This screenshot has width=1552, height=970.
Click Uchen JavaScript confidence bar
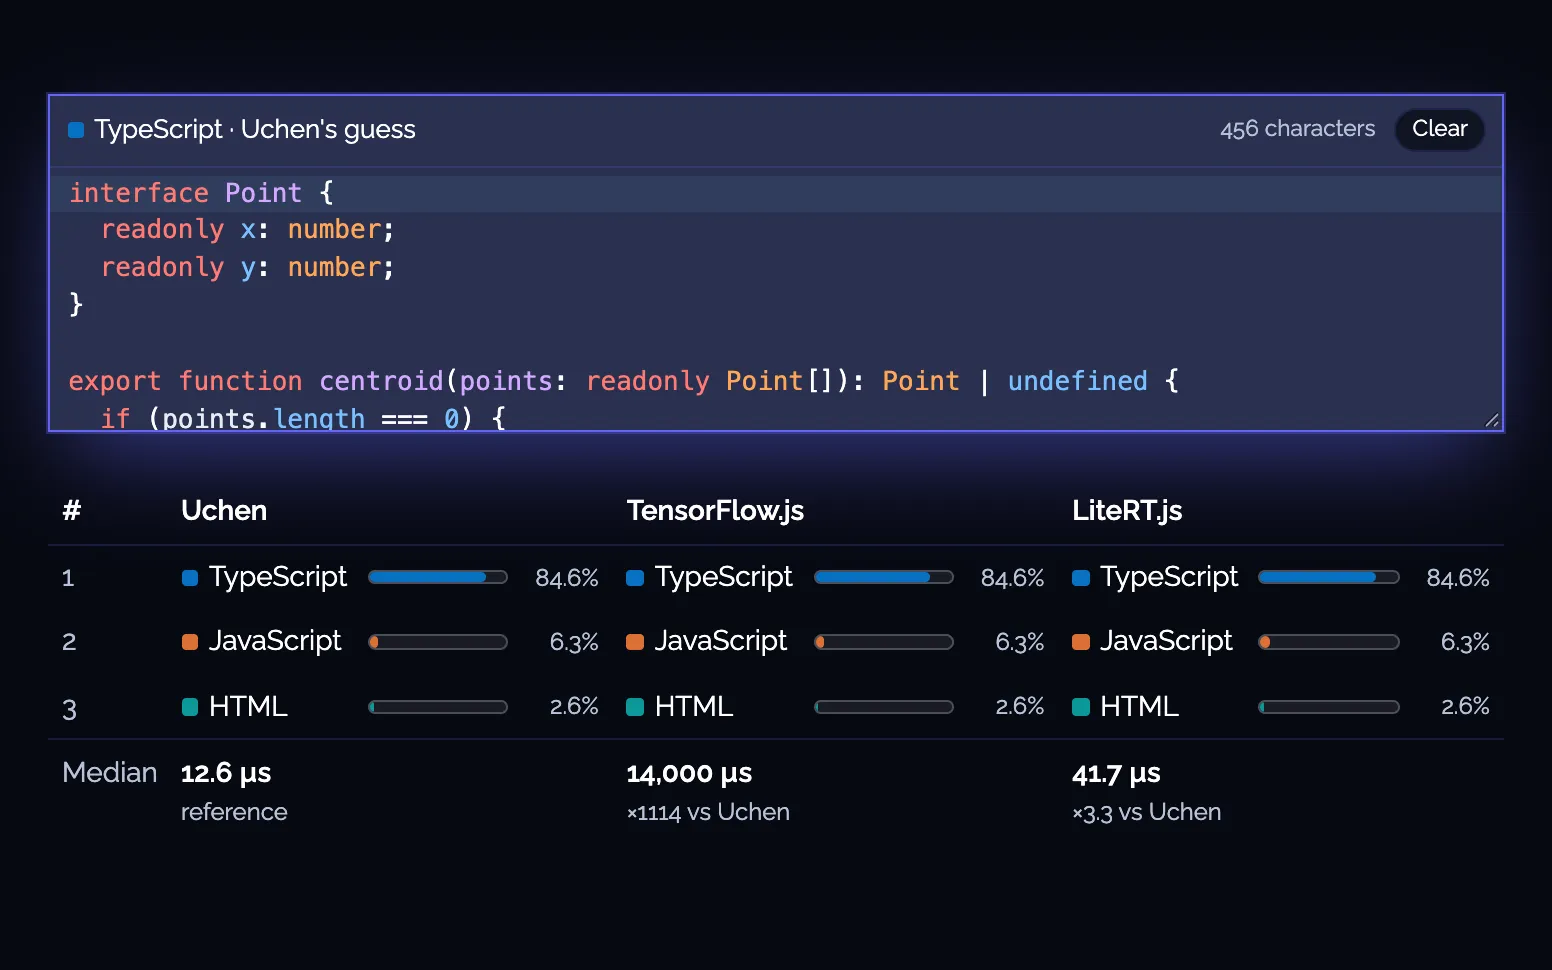[438, 642]
